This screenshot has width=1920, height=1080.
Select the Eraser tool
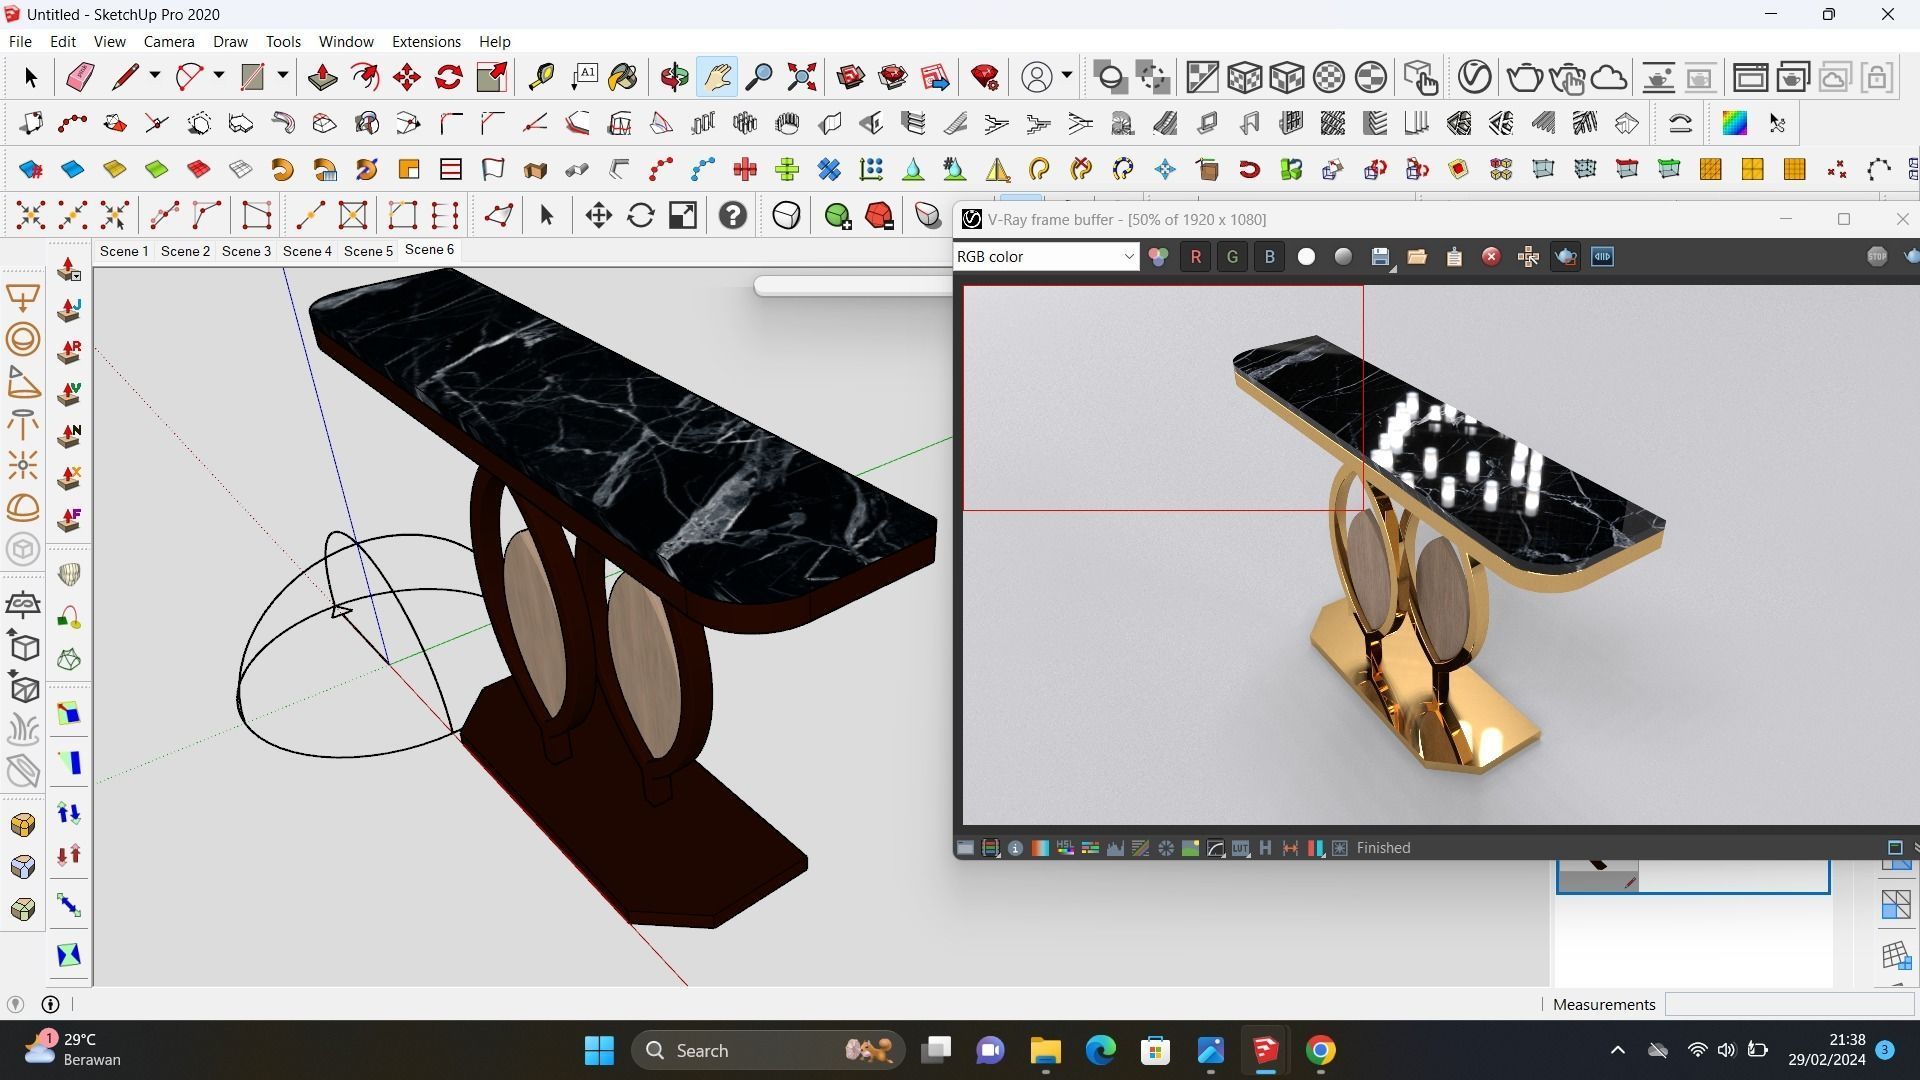pyautogui.click(x=79, y=77)
